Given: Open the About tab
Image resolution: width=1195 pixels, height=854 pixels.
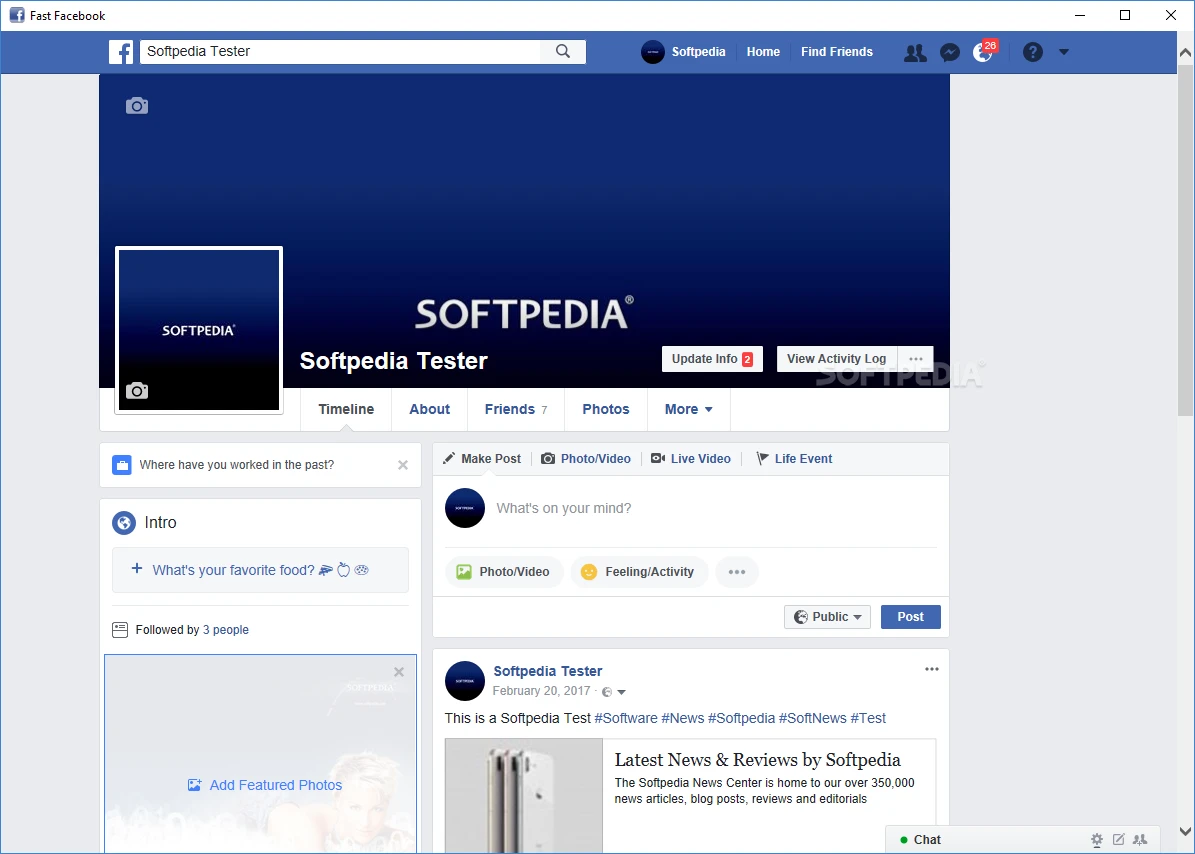Looking at the screenshot, I should (x=430, y=409).
